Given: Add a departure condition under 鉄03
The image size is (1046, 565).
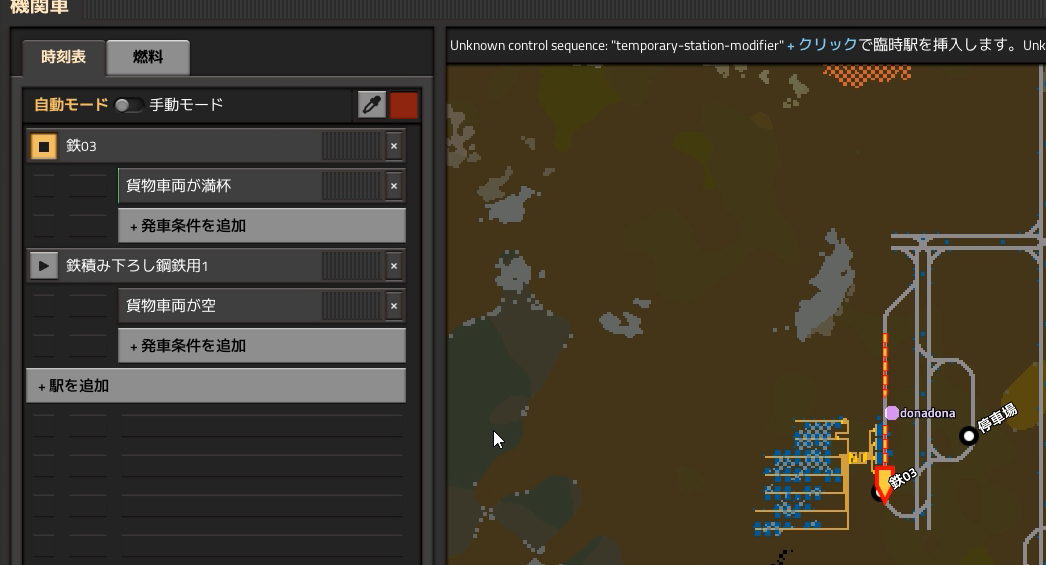Looking at the screenshot, I should click(x=262, y=225).
